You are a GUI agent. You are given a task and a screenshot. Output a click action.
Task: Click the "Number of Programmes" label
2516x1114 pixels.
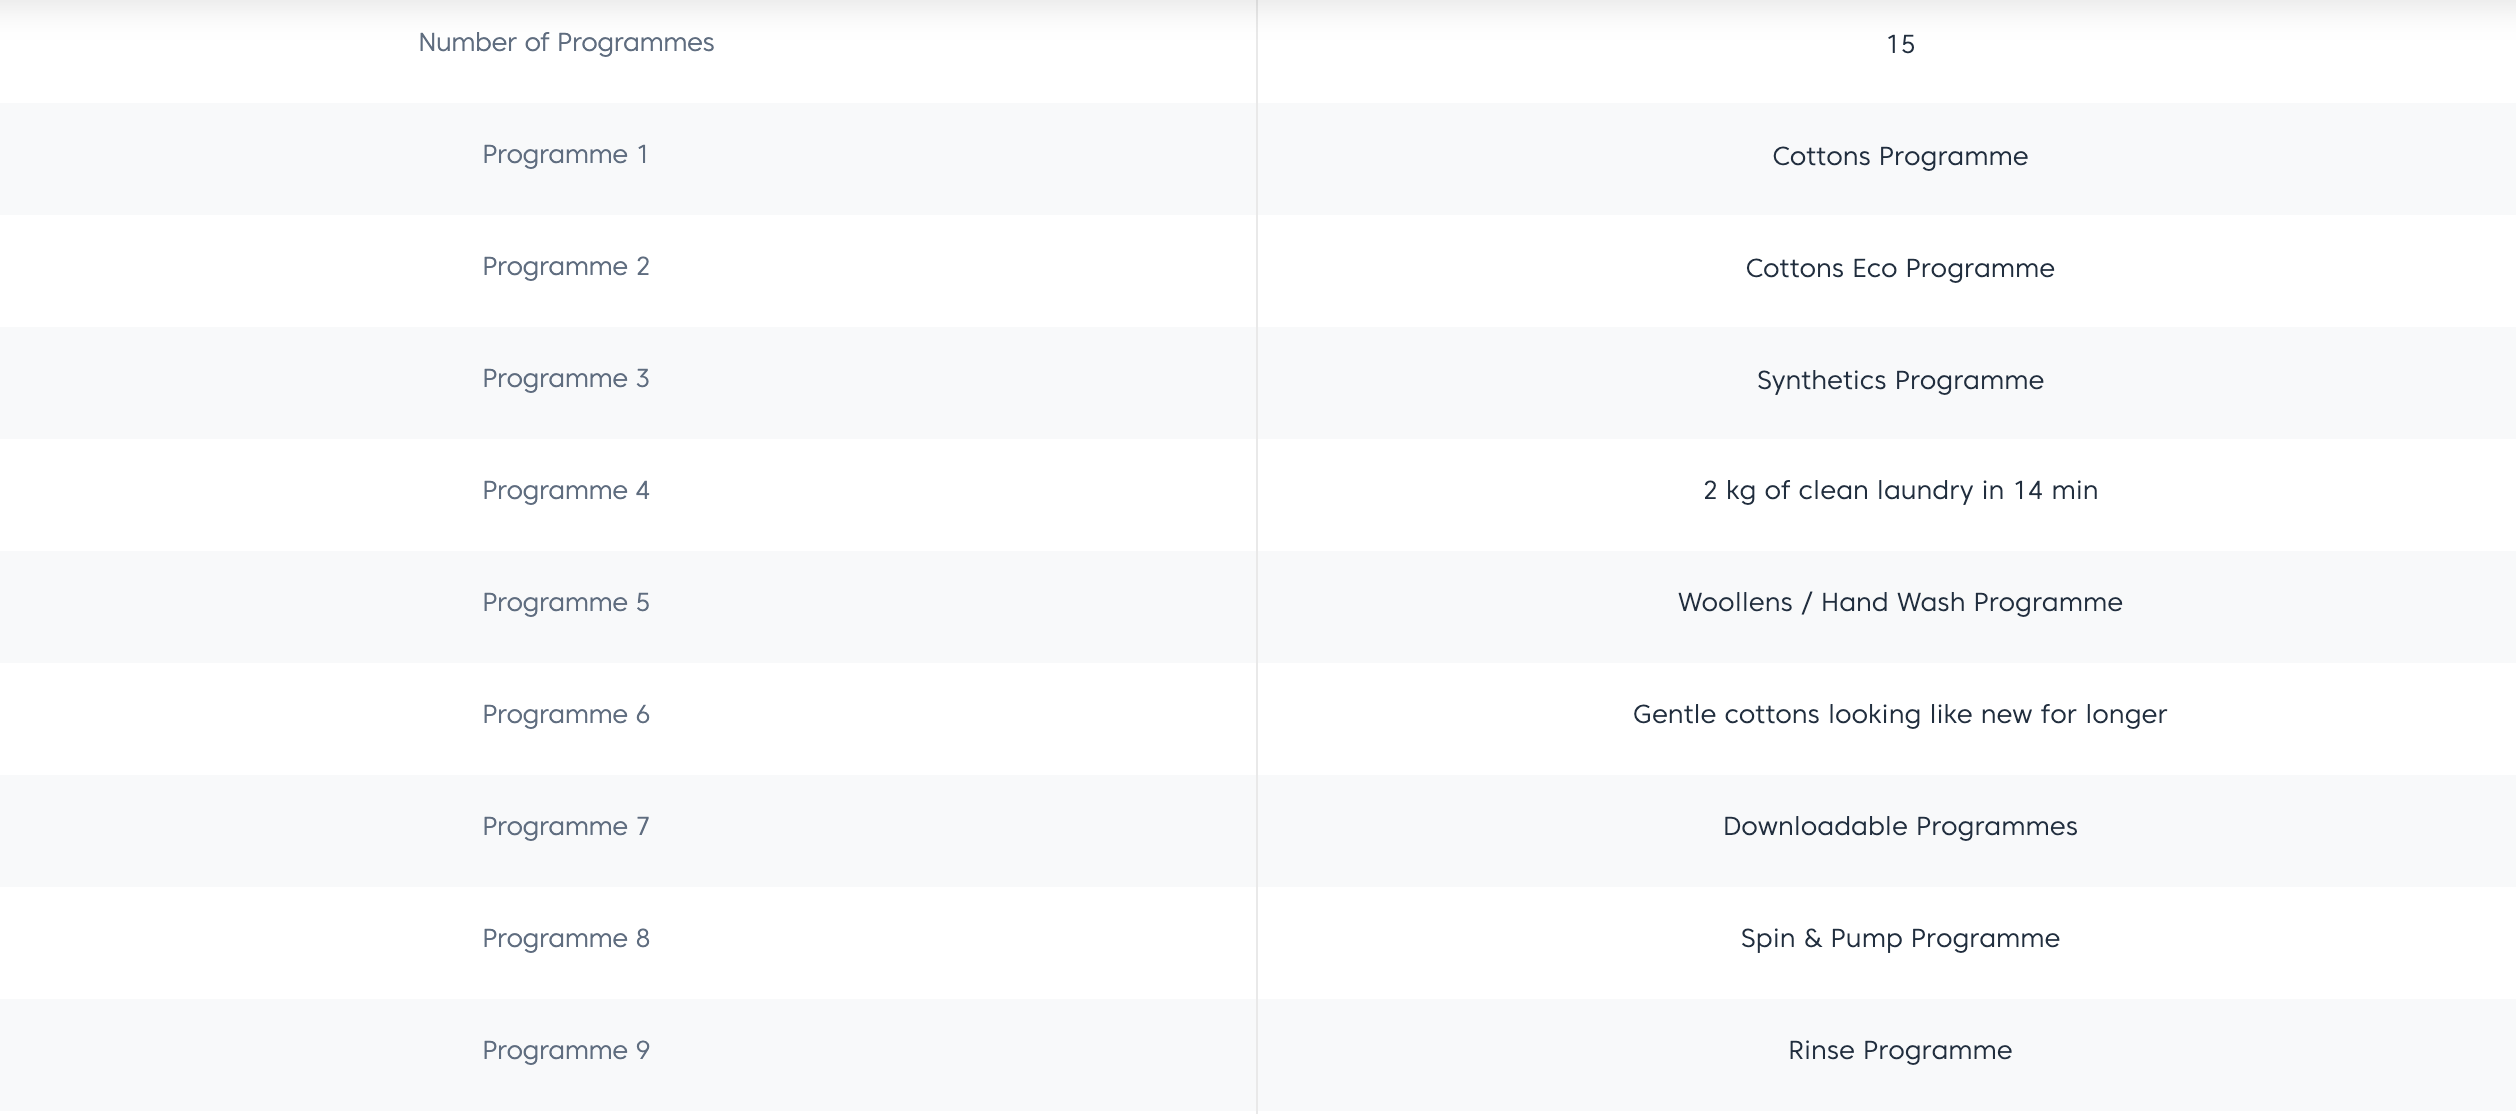point(566,43)
